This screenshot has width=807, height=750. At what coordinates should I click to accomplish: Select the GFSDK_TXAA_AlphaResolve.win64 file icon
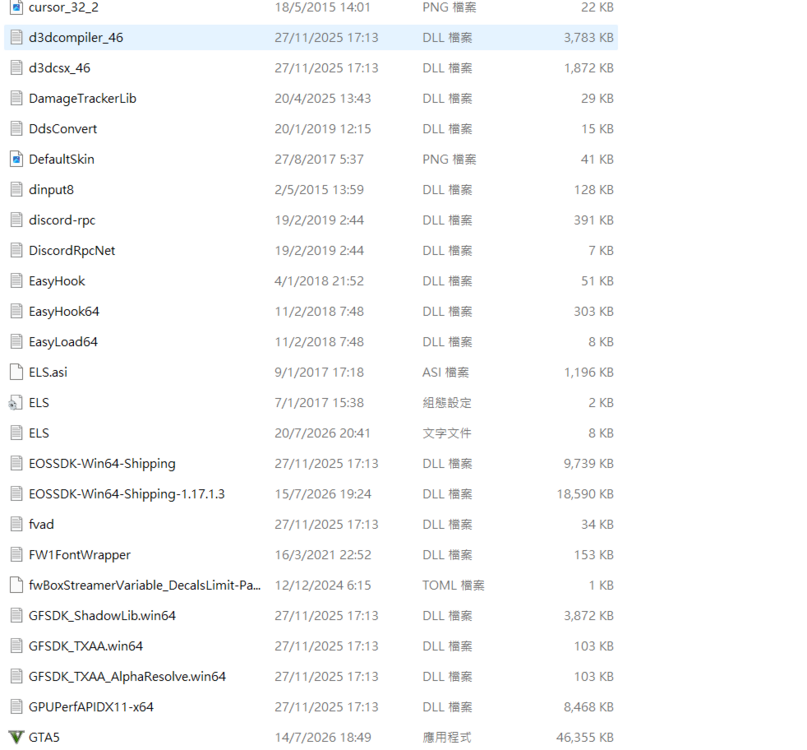click(x=16, y=676)
